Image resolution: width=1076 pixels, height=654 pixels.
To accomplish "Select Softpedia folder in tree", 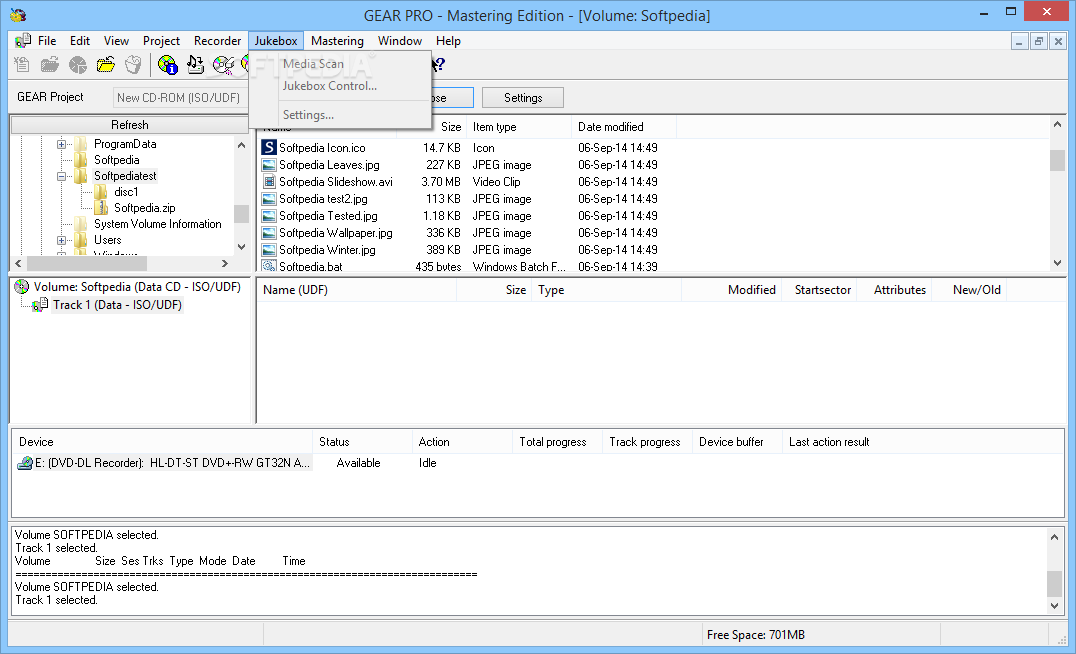I will (x=116, y=160).
